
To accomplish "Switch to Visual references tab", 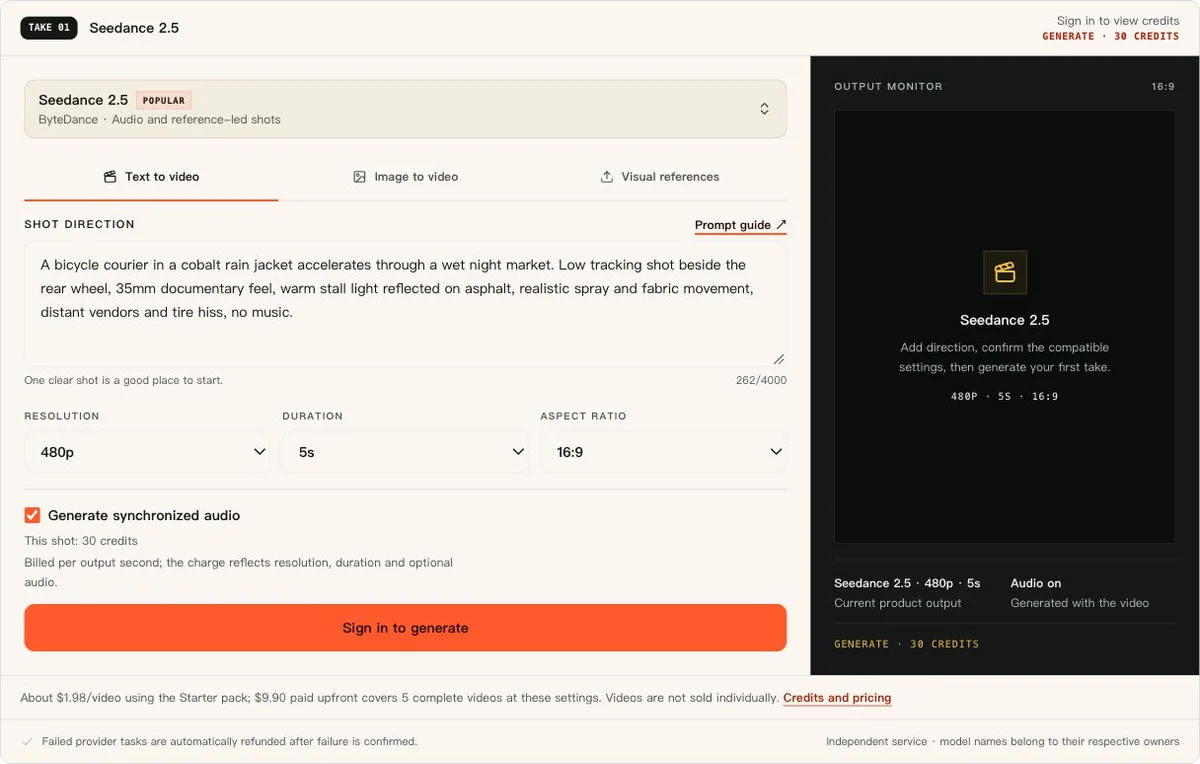I will pos(659,177).
